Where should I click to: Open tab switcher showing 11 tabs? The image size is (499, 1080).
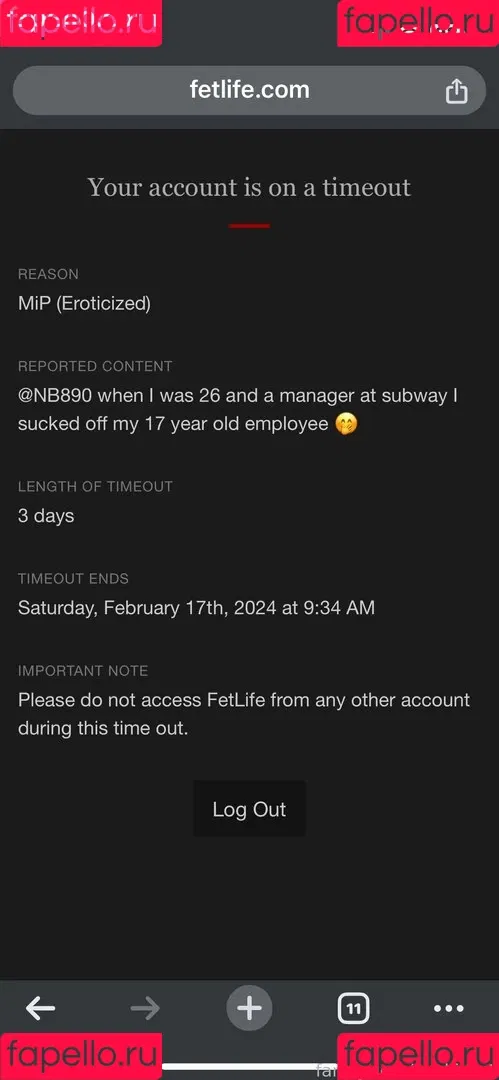(x=354, y=1009)
